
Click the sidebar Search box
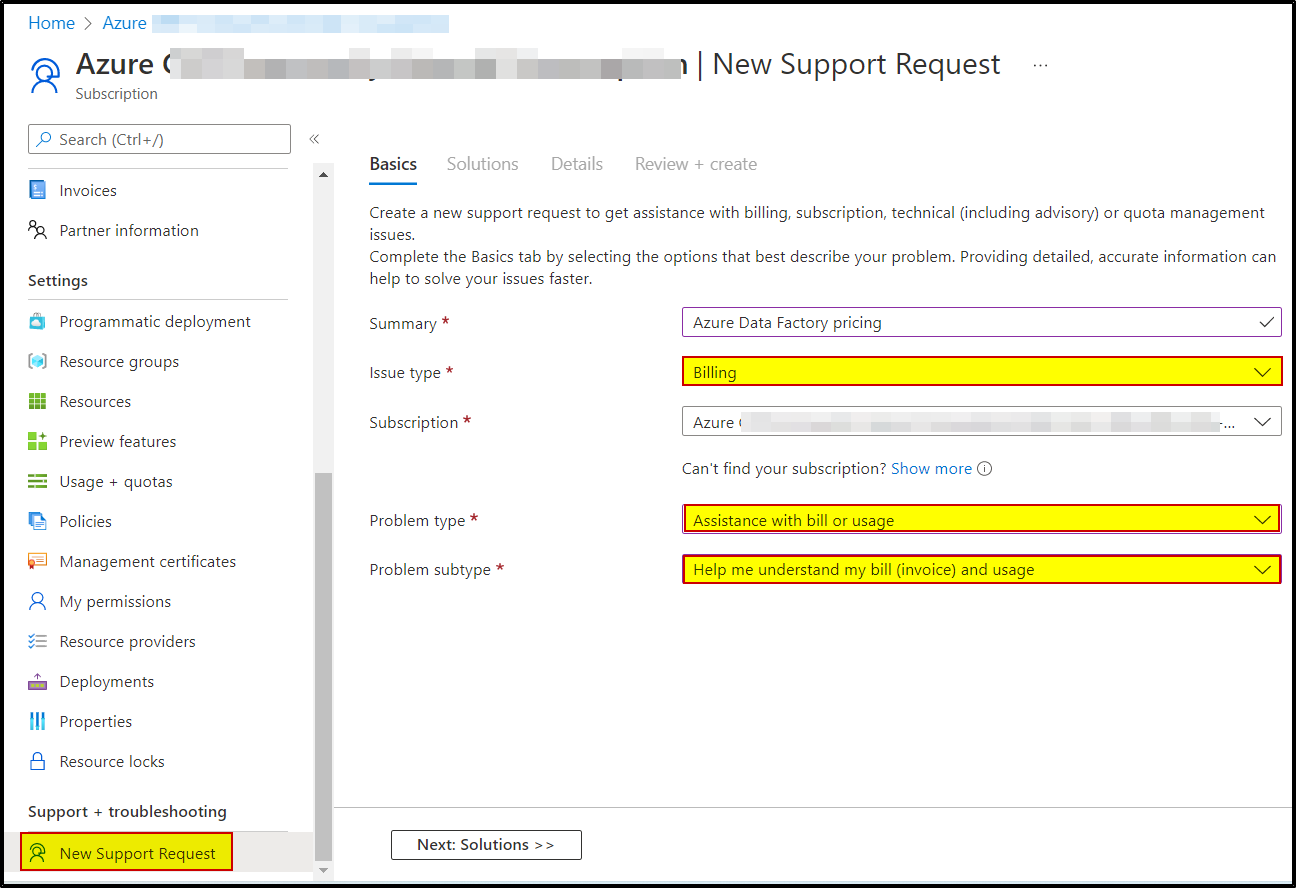[159, 139]
